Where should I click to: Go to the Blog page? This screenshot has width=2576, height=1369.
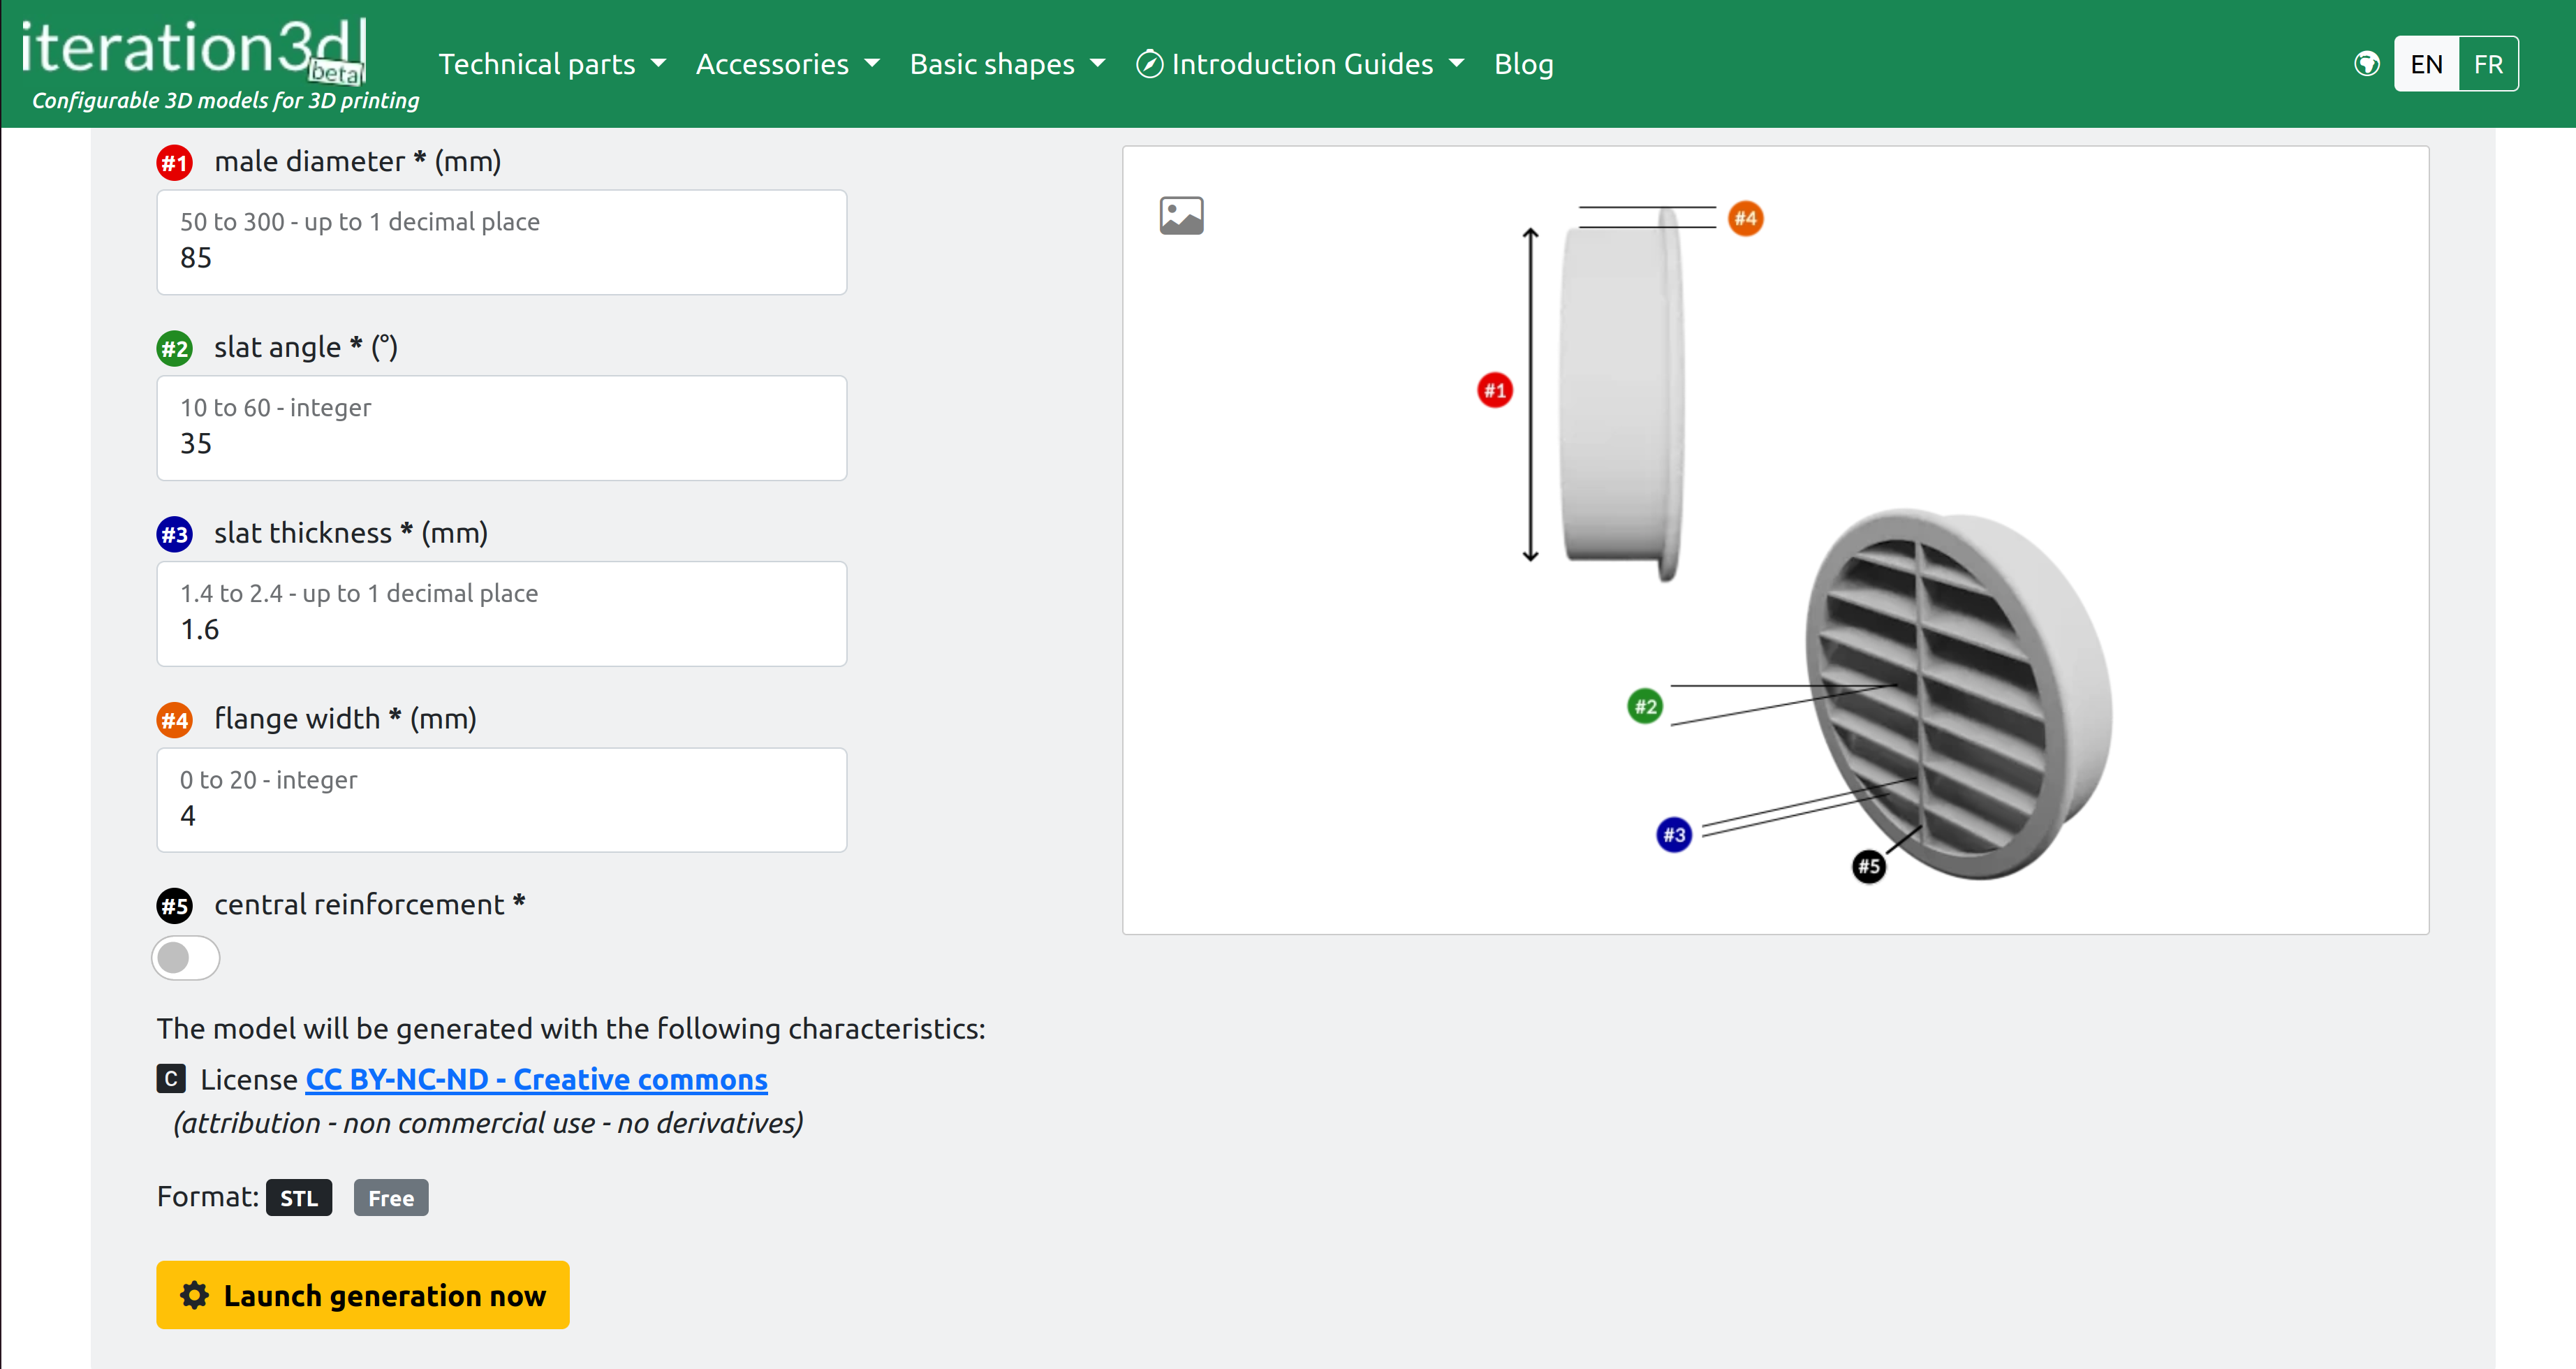point(1523,64)
